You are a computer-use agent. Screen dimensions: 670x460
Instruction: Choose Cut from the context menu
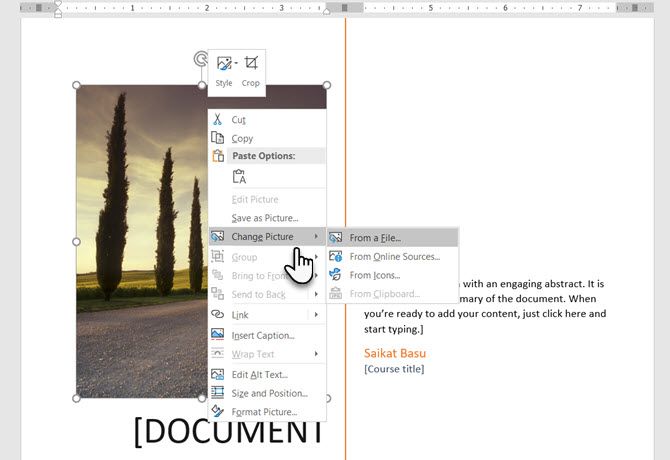click(x=267, y=120)
